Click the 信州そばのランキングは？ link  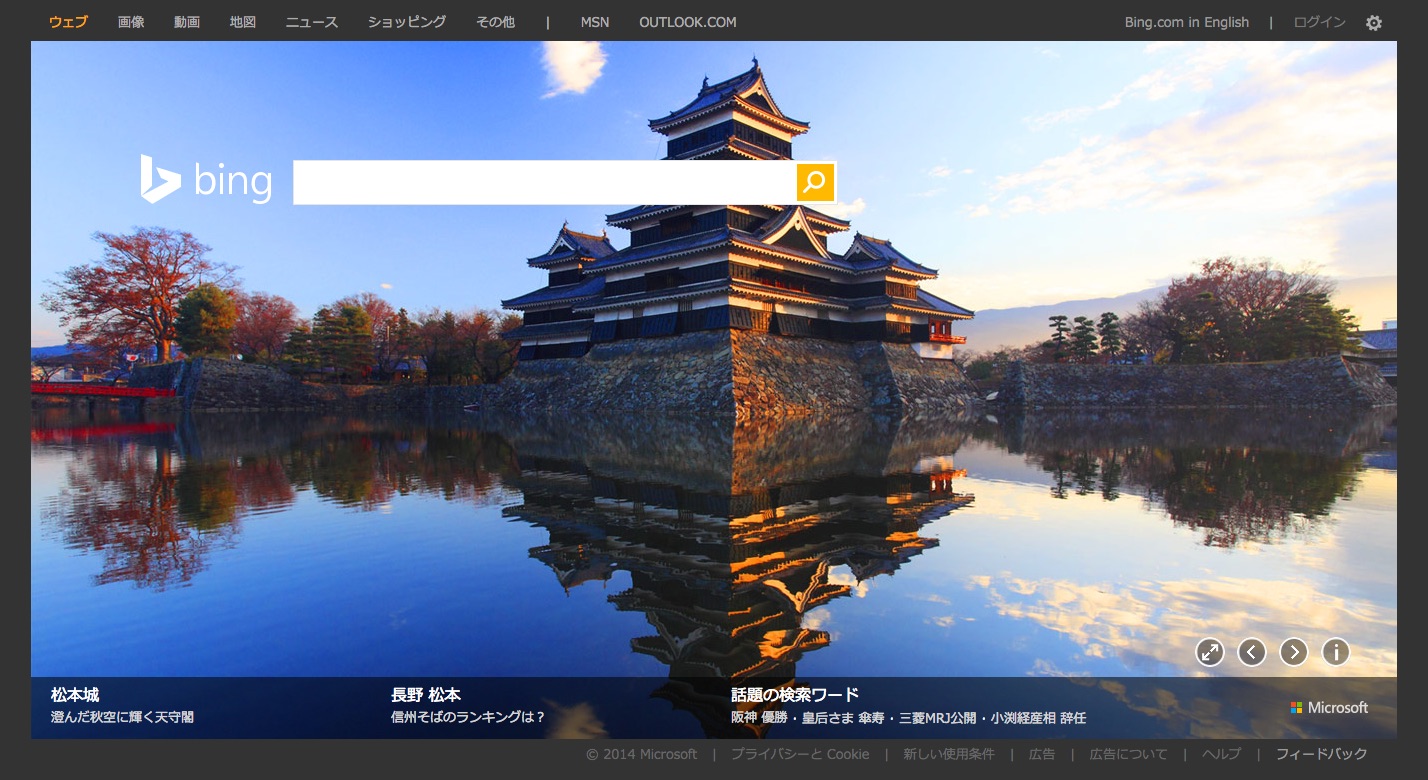tap(468, 717)
